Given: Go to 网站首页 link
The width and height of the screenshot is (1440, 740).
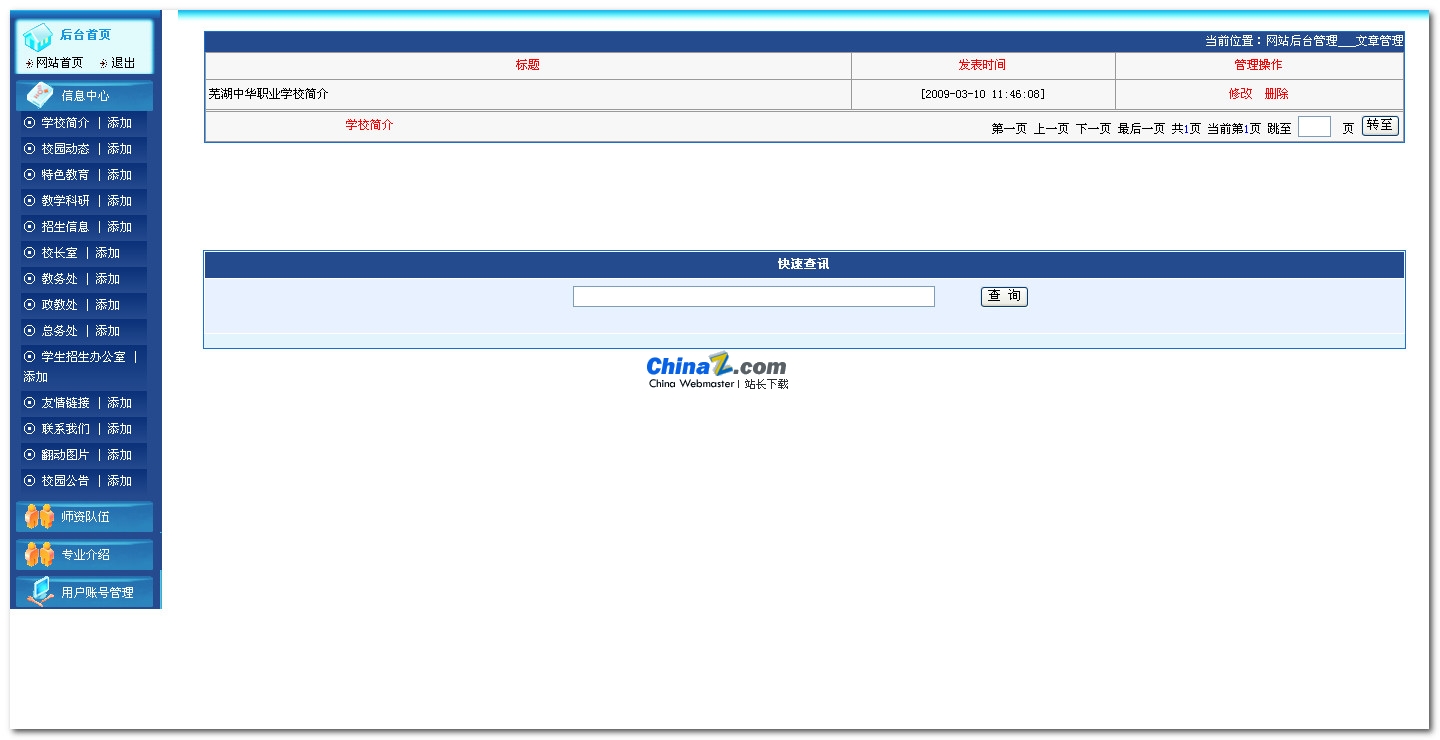Looking at the screenshot, I should pos(60,63).
